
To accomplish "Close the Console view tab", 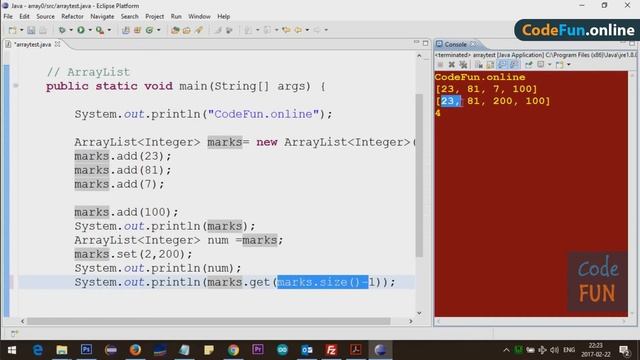I will pos(473,44).
